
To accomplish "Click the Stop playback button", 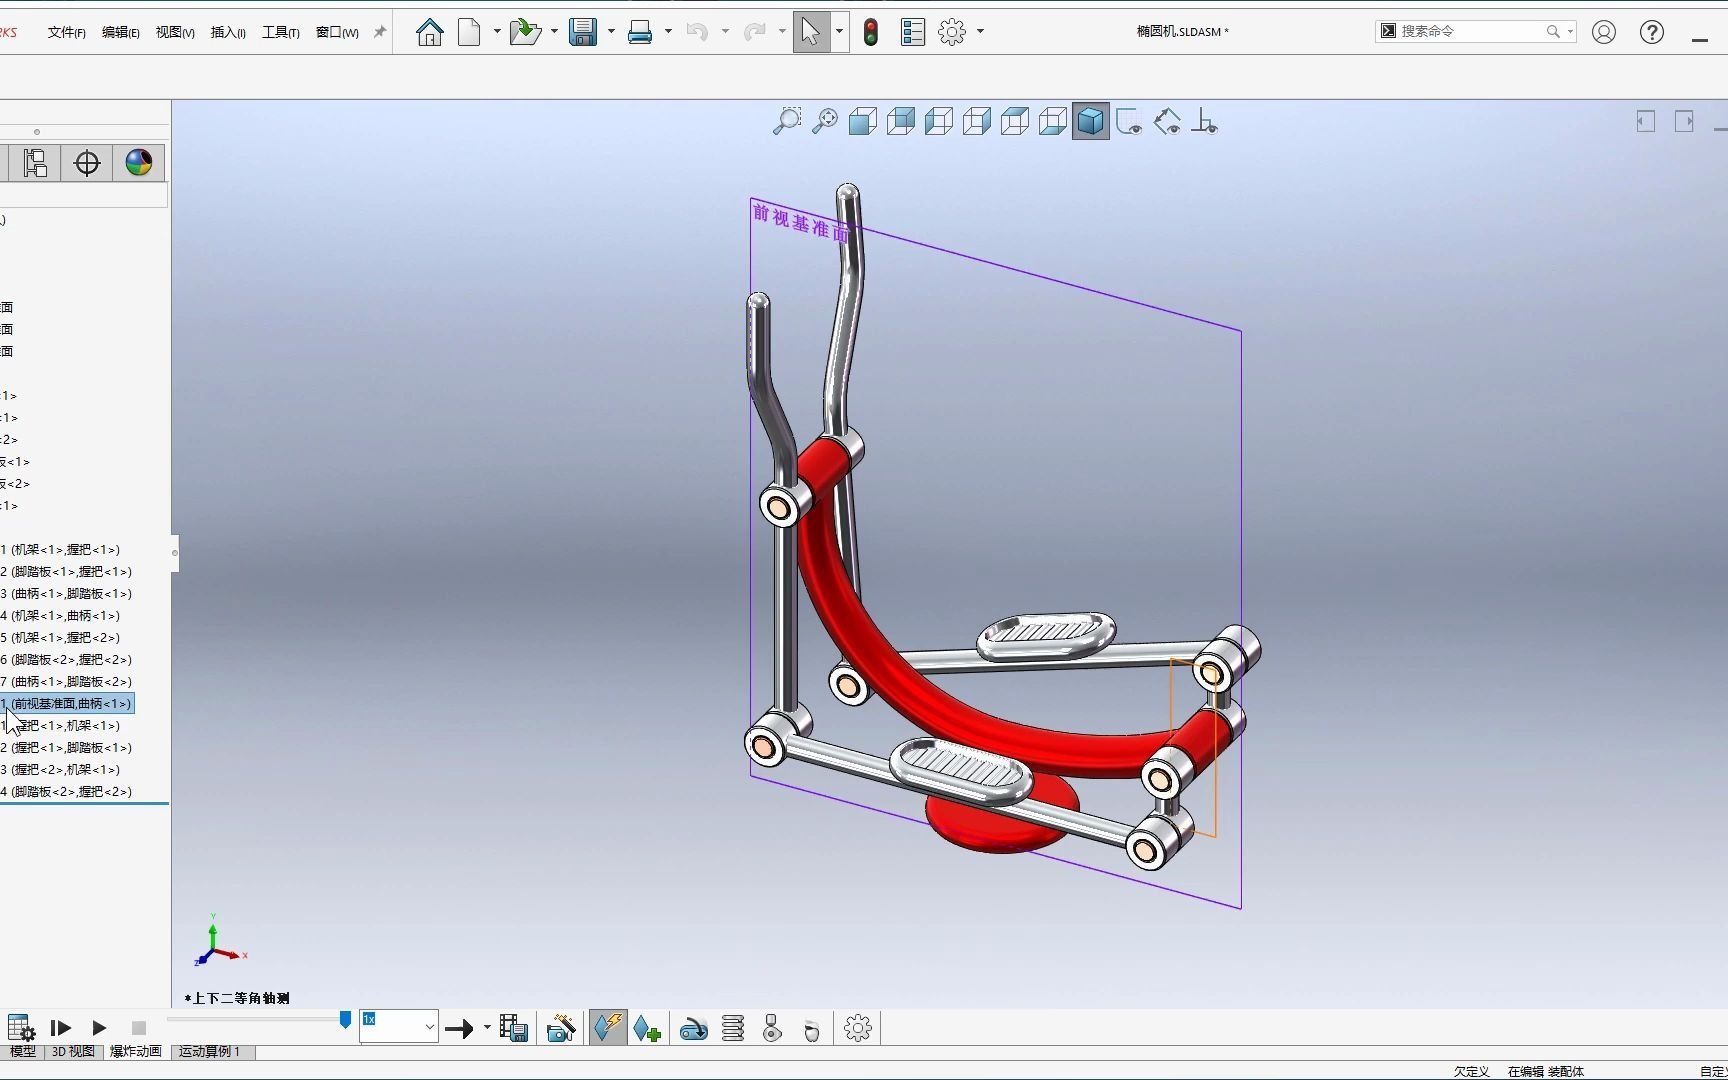I will coord(137,1028).
